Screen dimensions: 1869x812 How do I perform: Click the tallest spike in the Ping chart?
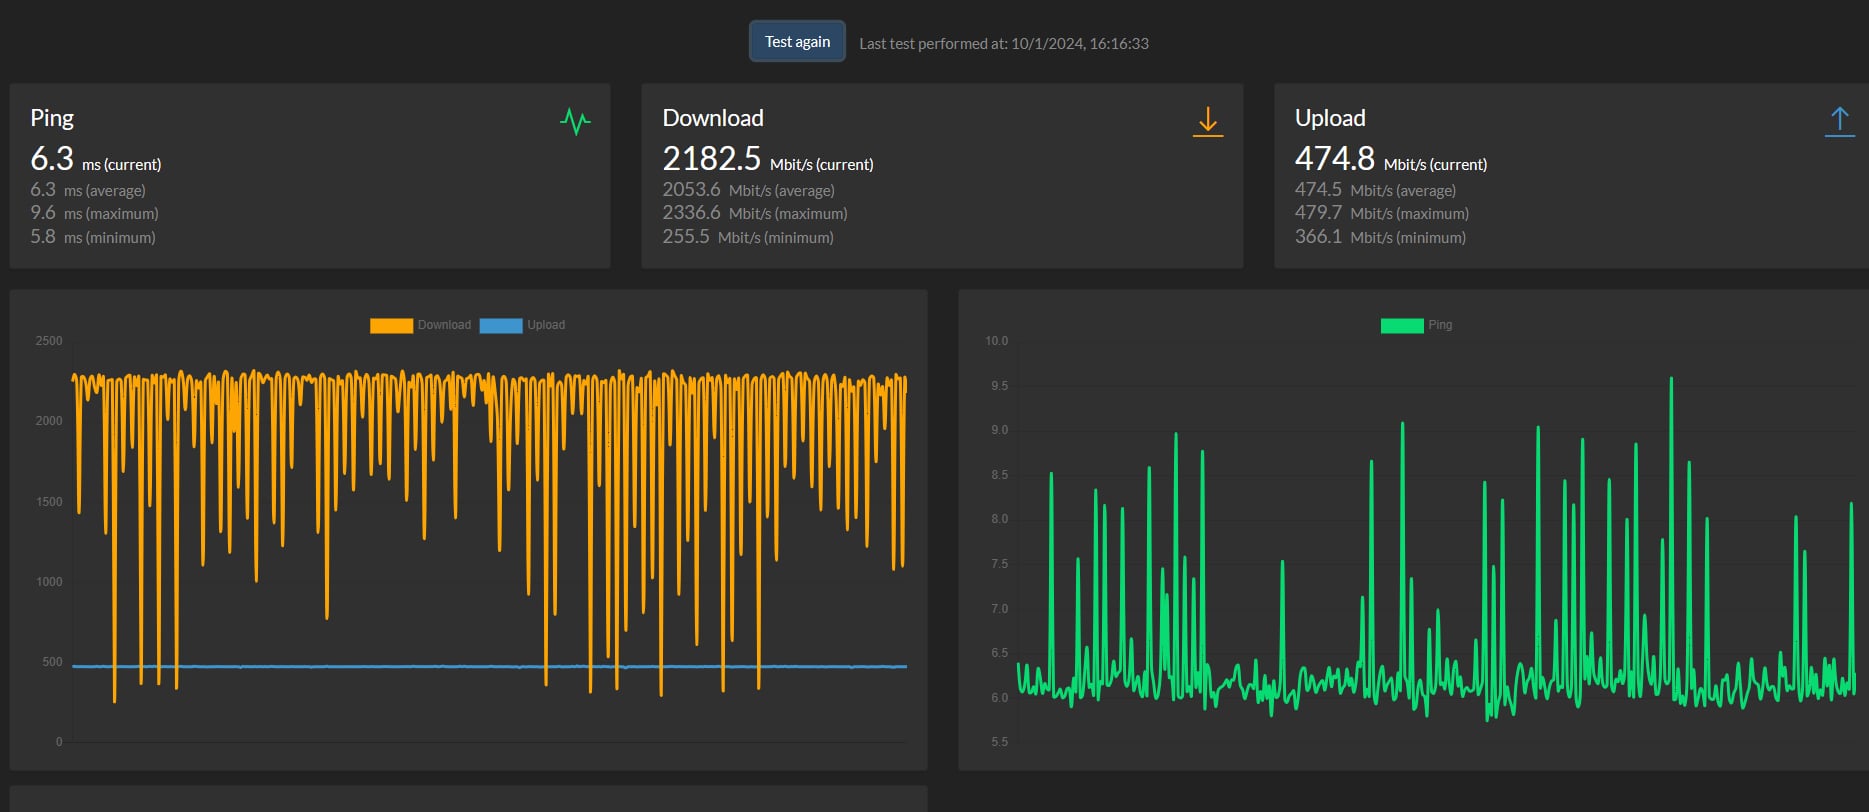point(1670,382)
